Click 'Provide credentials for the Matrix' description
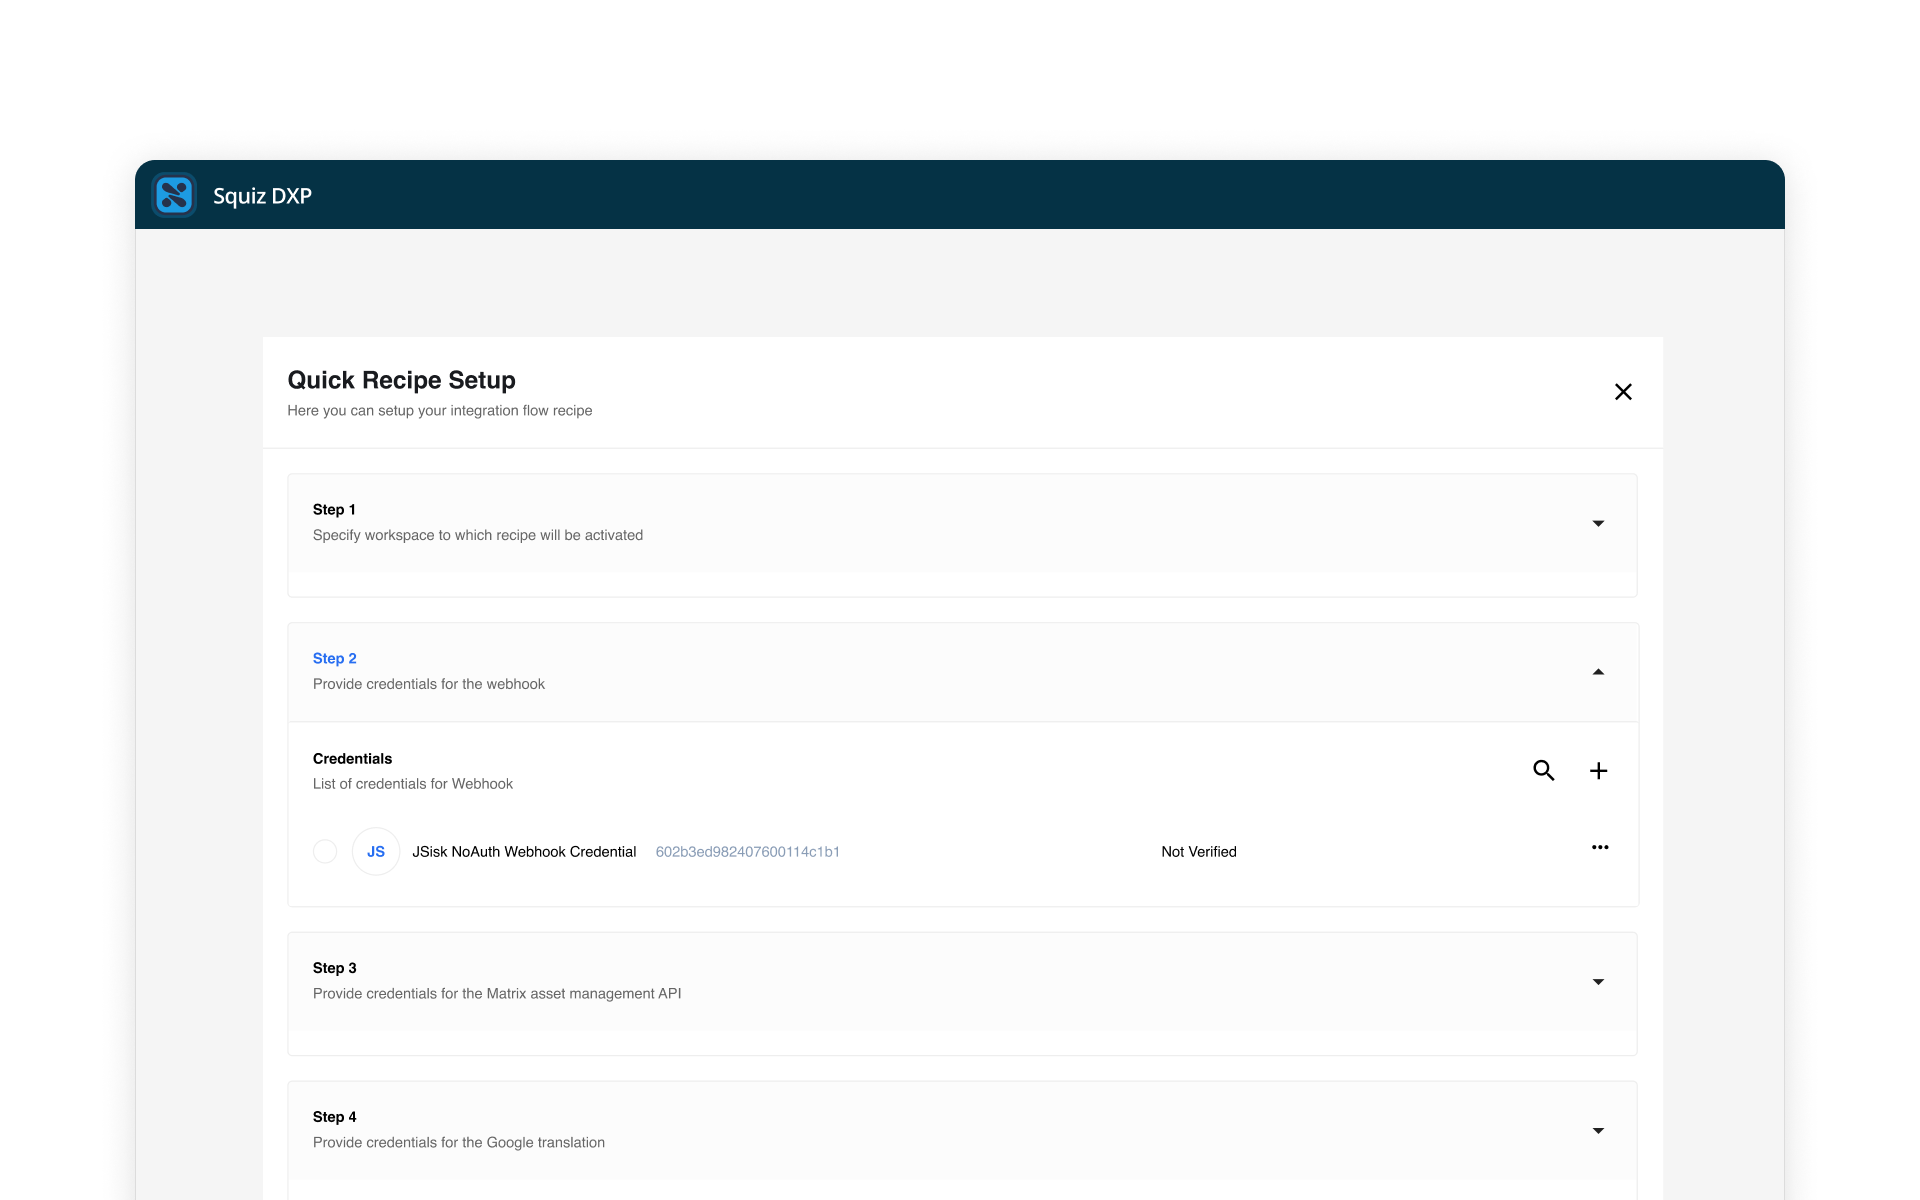Image resolution: width=1920 pixels, height=1200 pixels. 497,993
